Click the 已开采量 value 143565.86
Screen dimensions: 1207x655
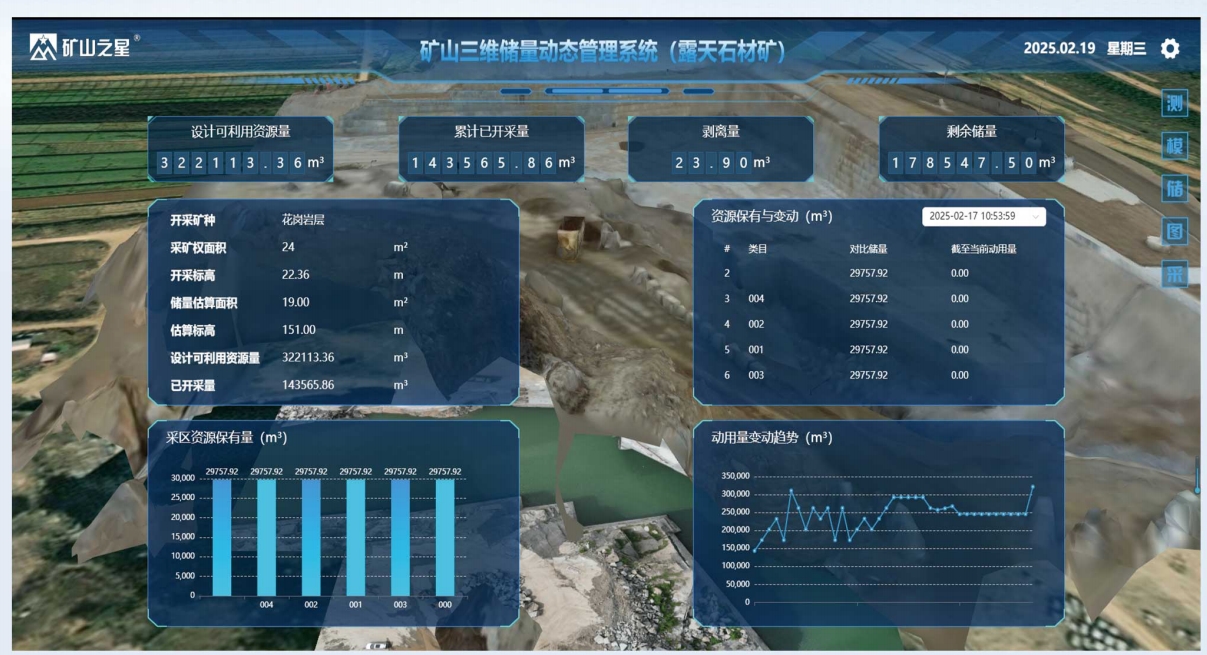(x=308, y=385)
